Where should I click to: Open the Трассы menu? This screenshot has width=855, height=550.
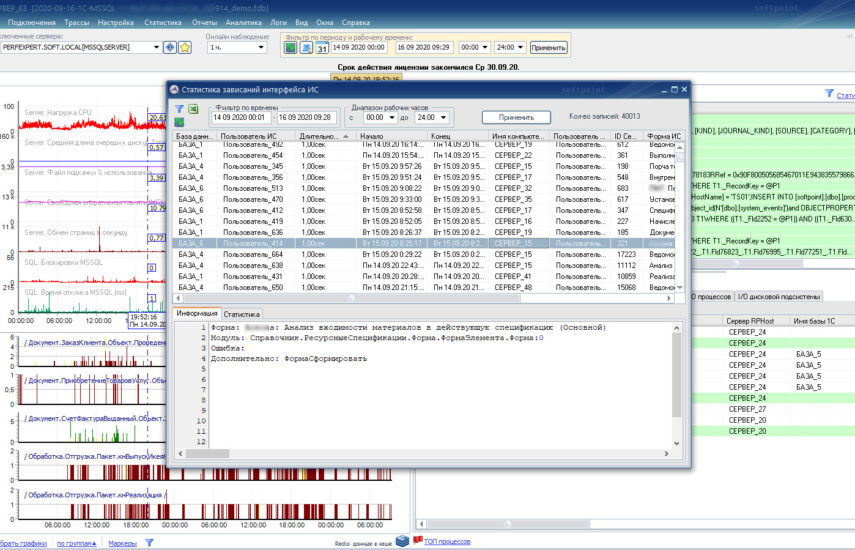tap(76, 22)
